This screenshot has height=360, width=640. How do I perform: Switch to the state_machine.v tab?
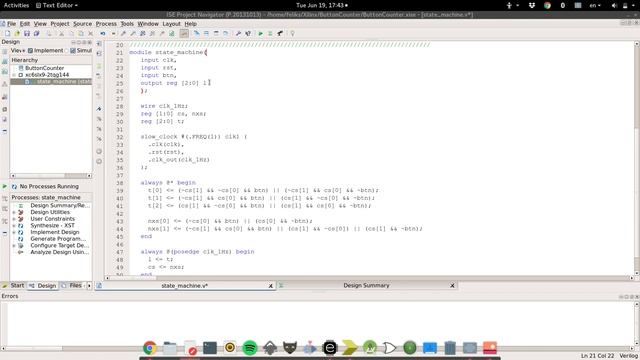184,286
